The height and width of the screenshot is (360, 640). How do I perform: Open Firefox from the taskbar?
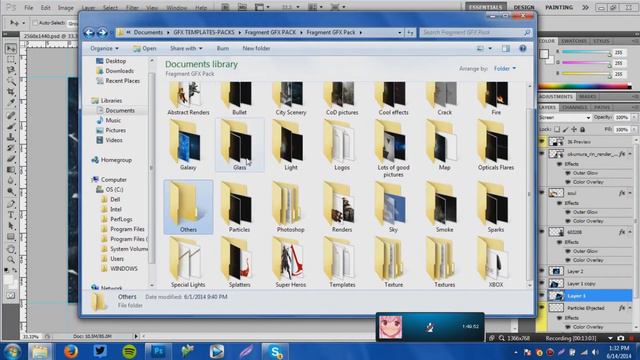click(71, 351)
